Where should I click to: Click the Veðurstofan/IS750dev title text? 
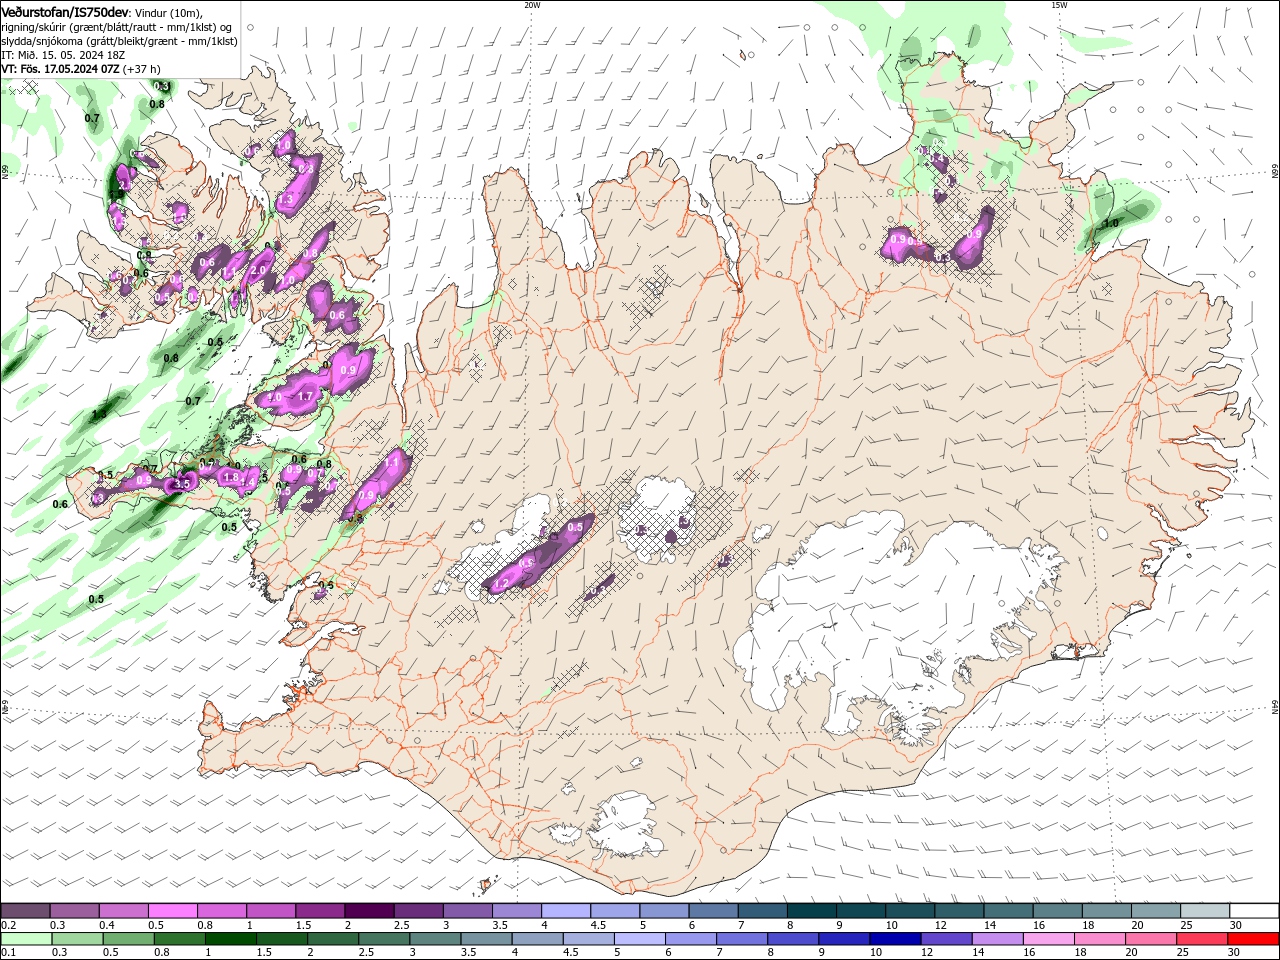65,11
